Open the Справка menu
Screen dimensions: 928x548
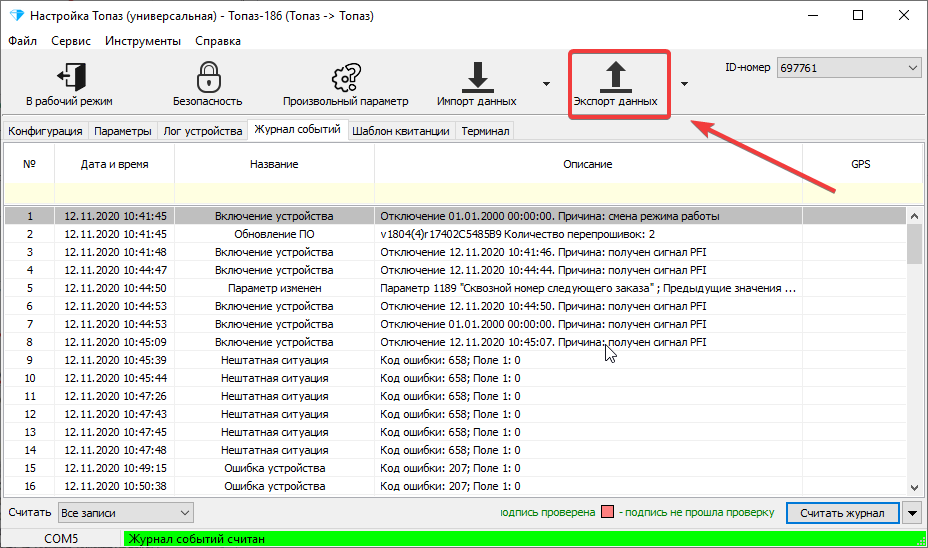click(x=218, y=41)
